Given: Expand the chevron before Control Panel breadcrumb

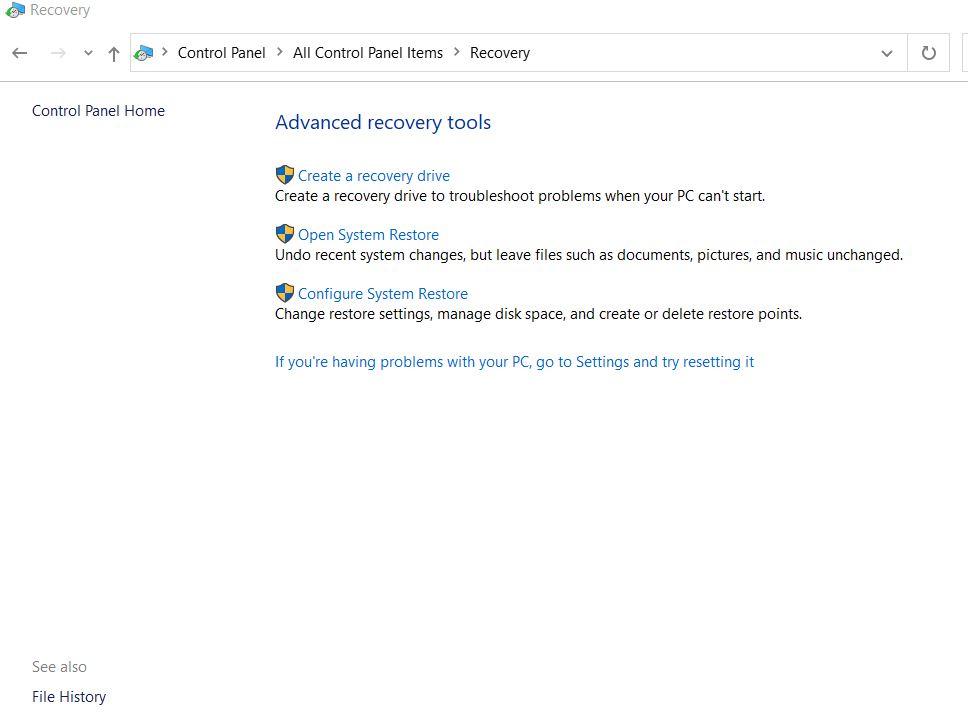Looking at the screenshot, I should click(165, 52).
